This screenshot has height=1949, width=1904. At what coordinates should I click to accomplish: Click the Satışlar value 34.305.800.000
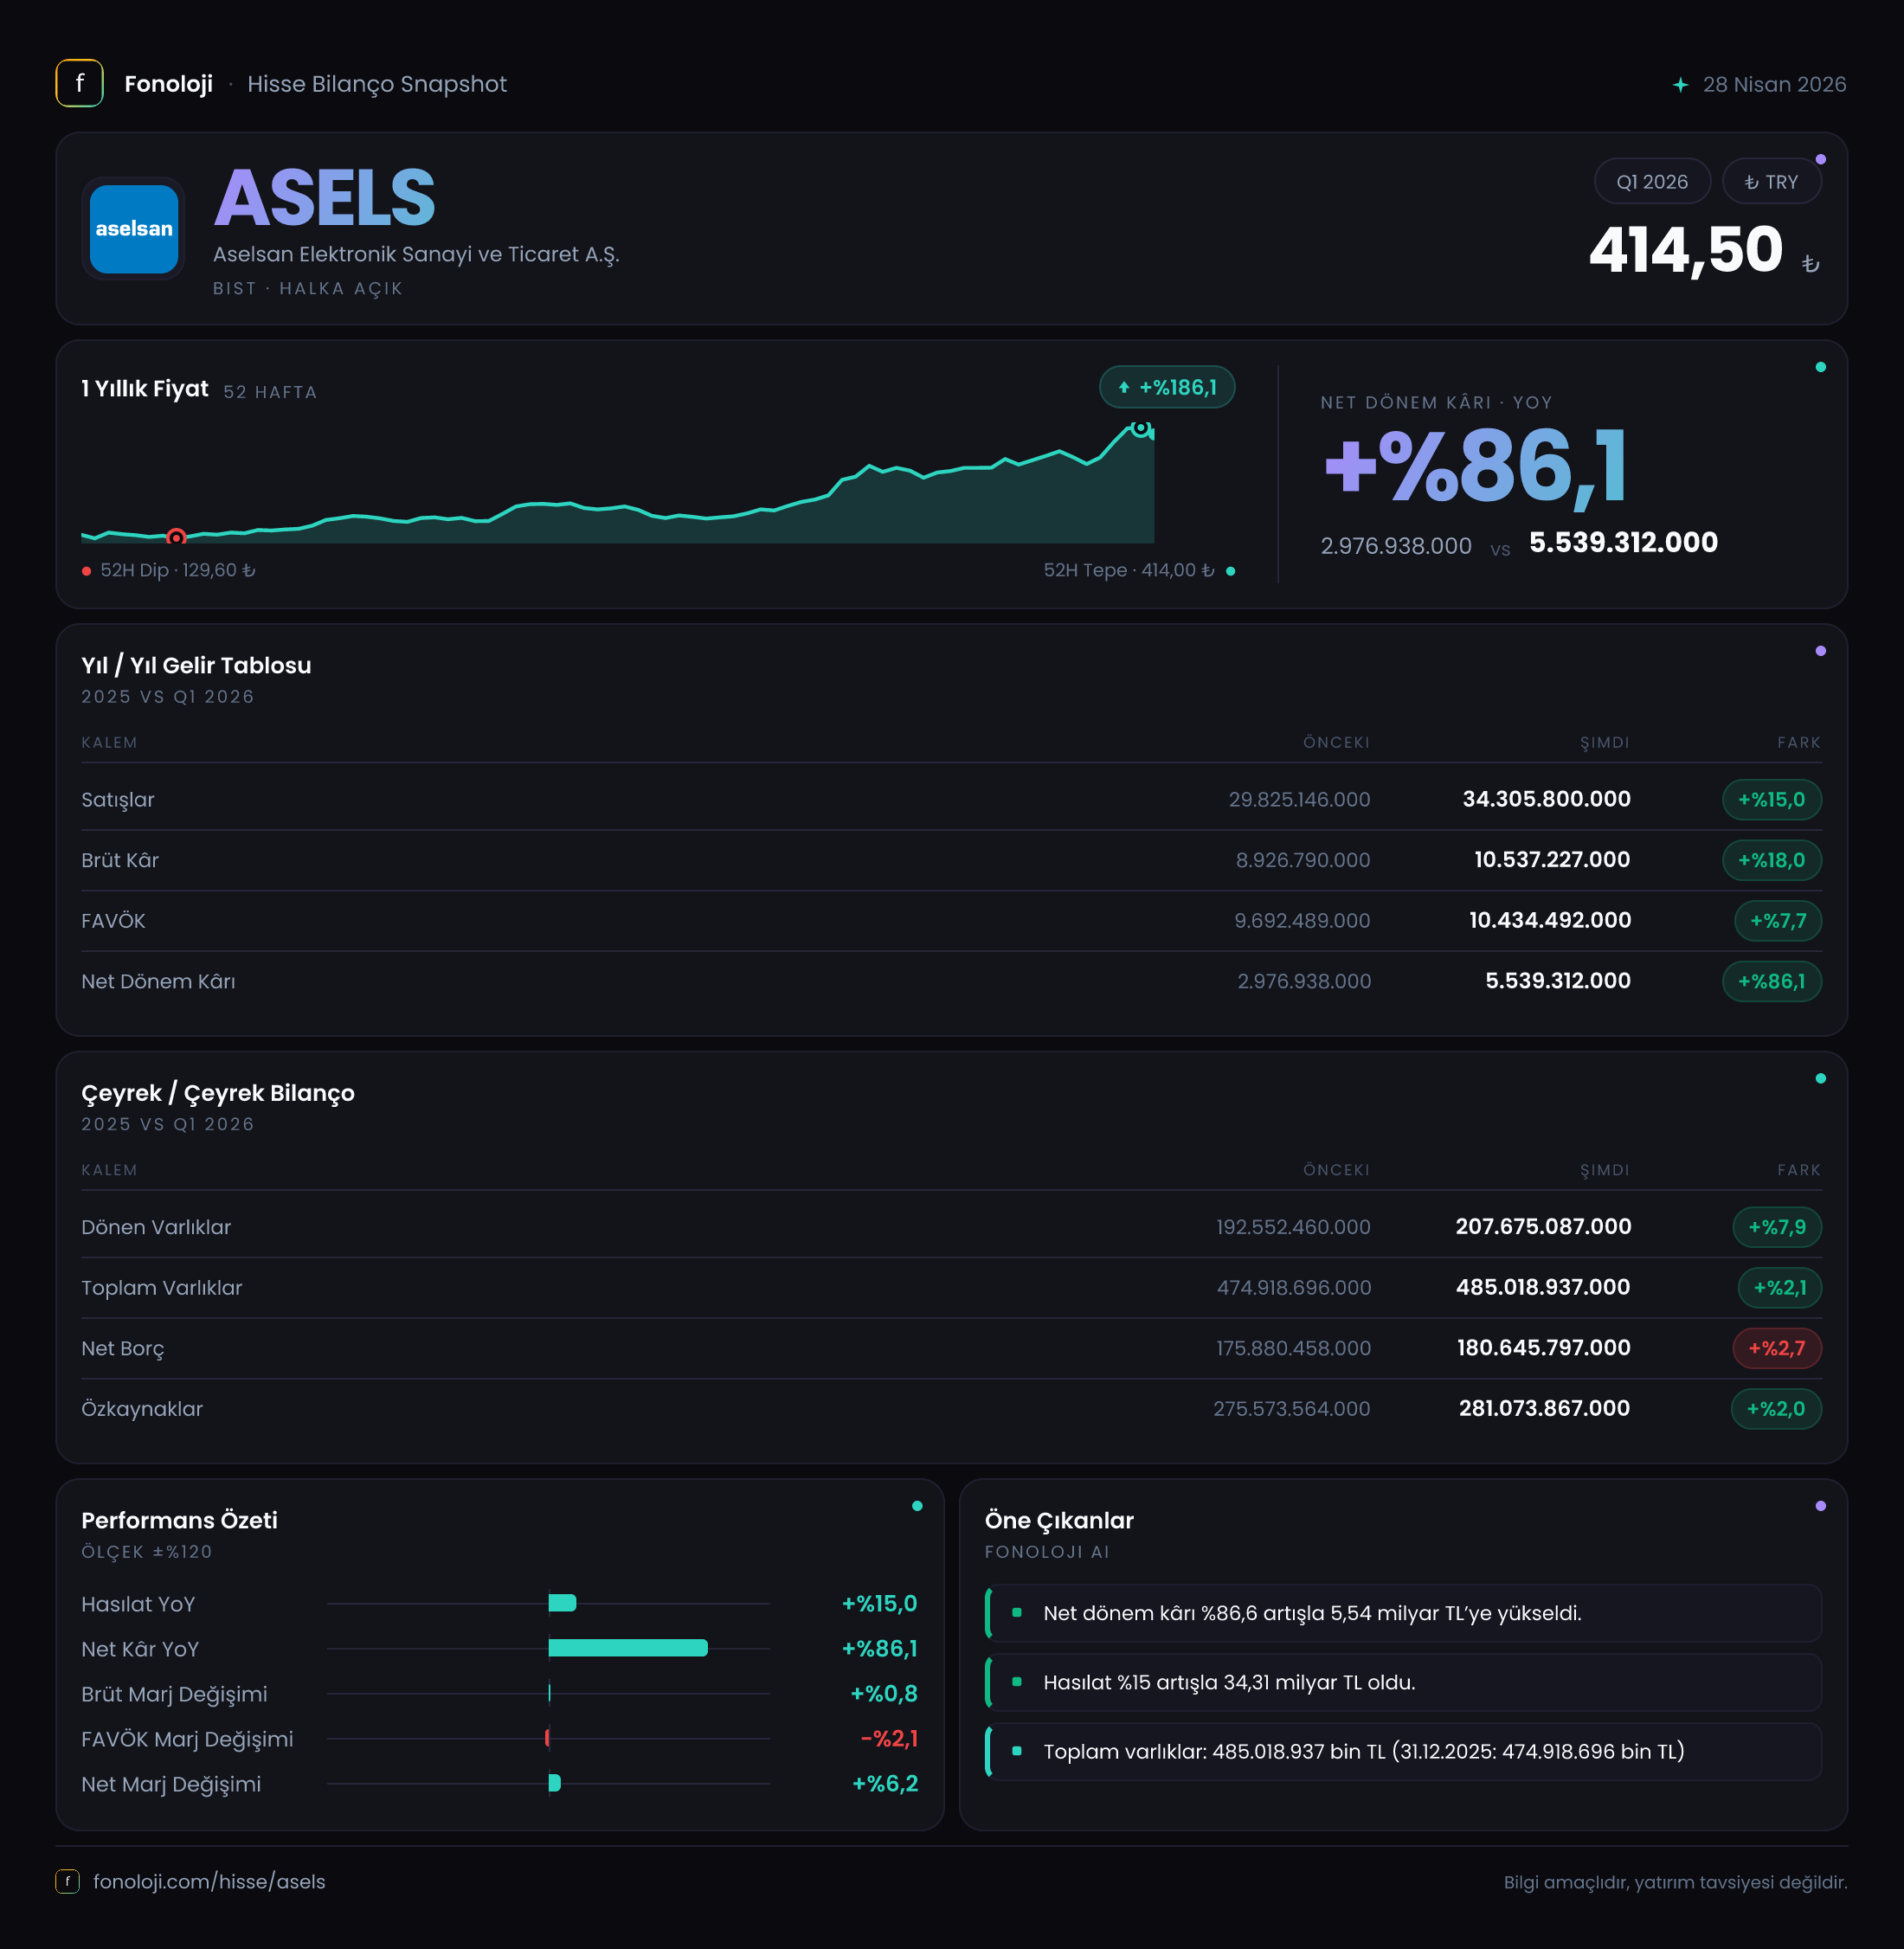pos(1546,799)
